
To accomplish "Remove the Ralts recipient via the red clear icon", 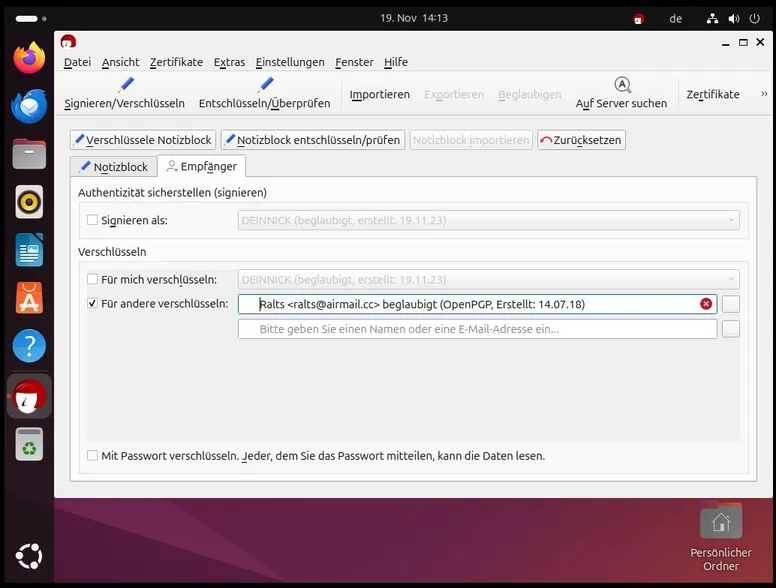I will click(x=706, y=304).
